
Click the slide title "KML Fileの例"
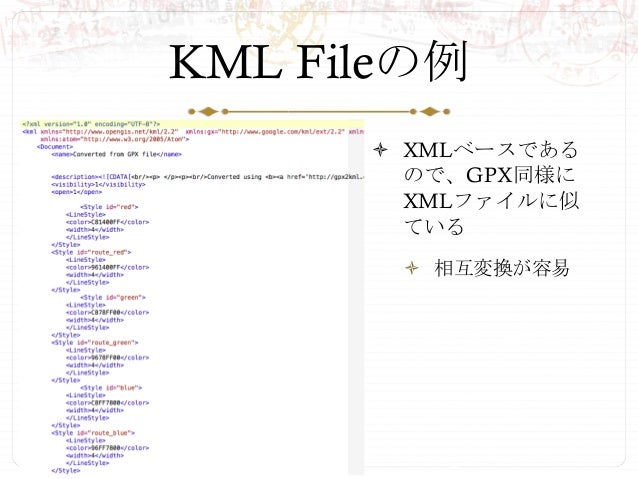(x=319, y=62)
